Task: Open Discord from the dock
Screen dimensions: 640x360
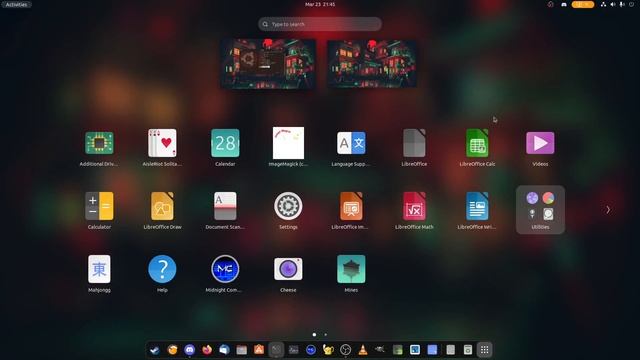Action: pyautogui.click(x=189, y=350)
